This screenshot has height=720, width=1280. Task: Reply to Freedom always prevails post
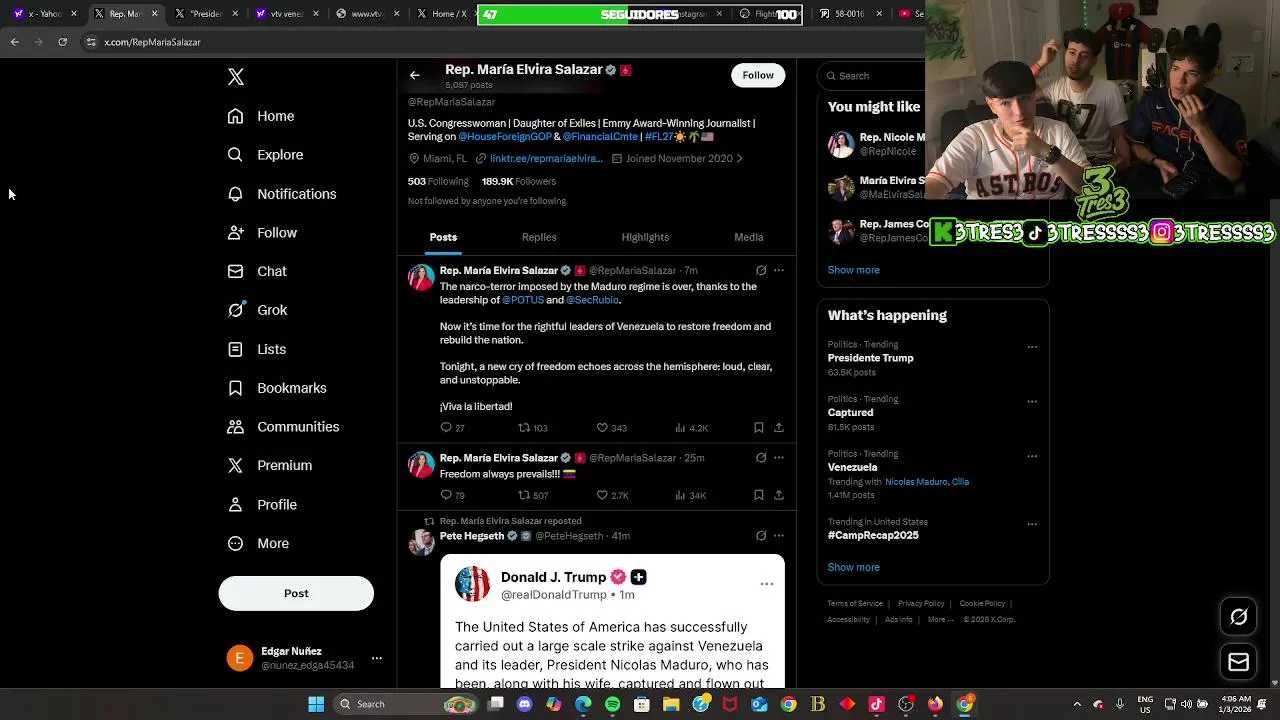point(452,495)
